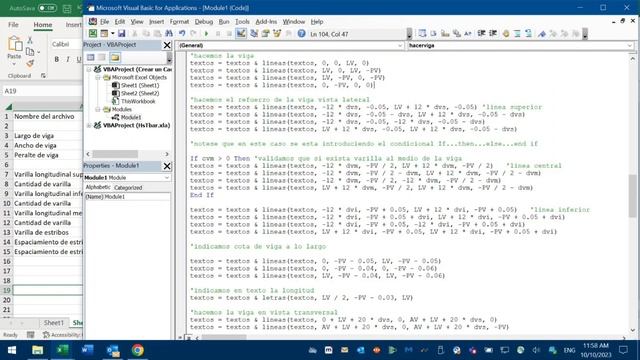Open the Format menu
The height and width of the screenshot is (360, 640).
pyautogui.click(x=179, y=22)
